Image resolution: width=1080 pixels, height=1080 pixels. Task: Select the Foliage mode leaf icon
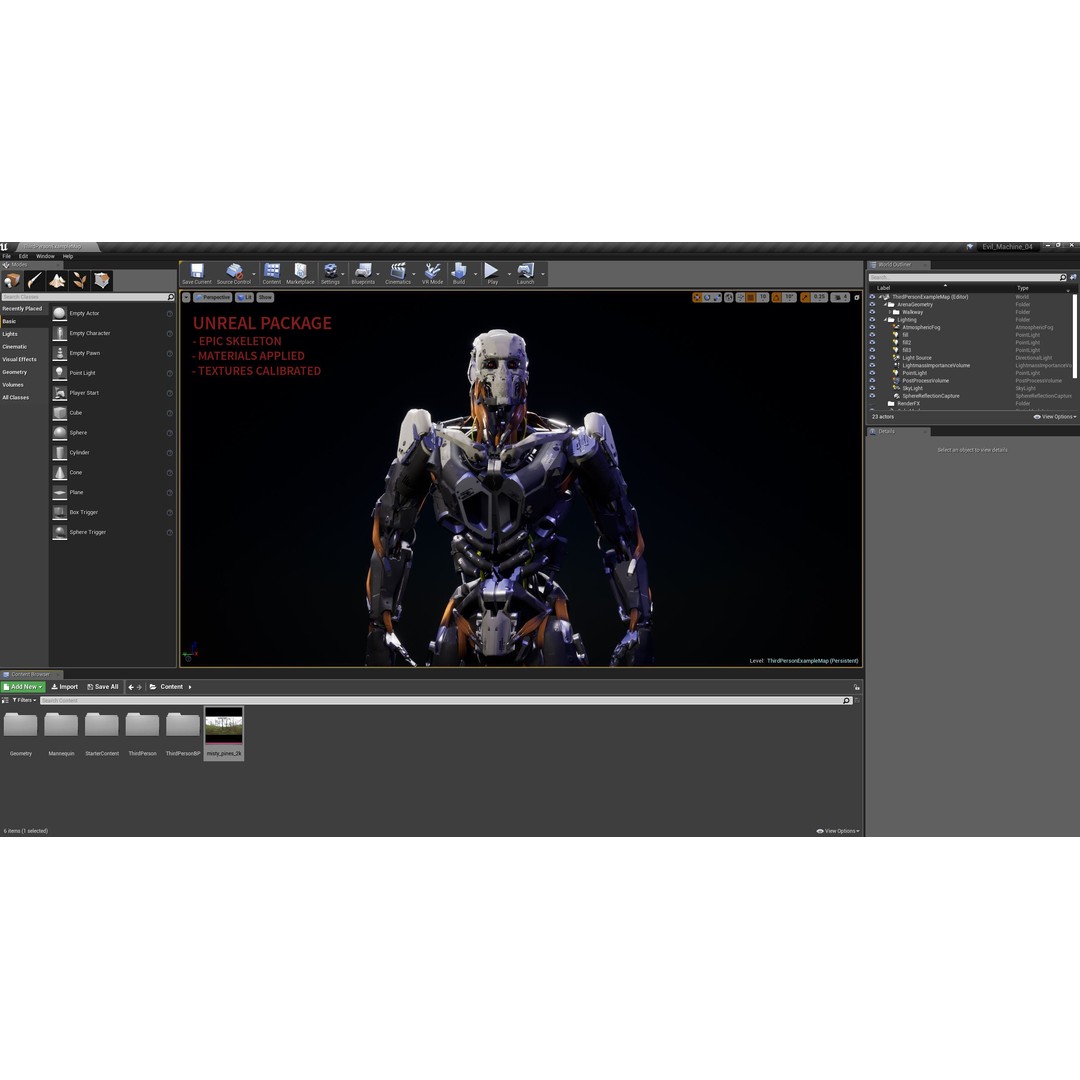(80, 280)
